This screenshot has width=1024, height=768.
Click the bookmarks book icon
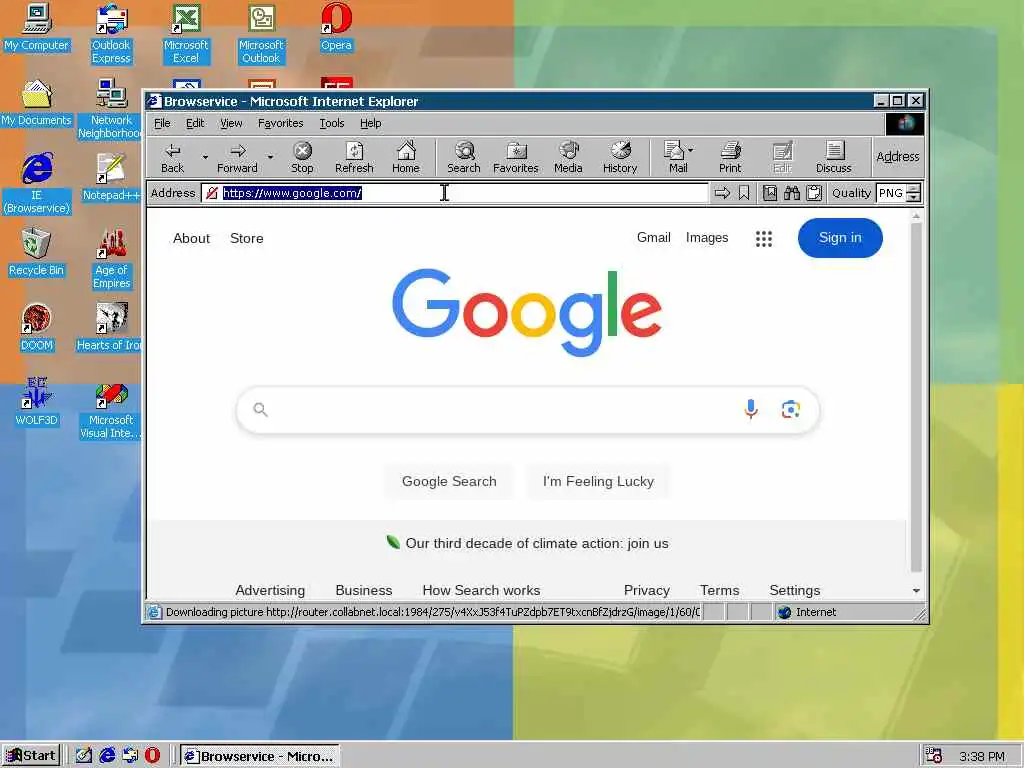pos(770,193)
